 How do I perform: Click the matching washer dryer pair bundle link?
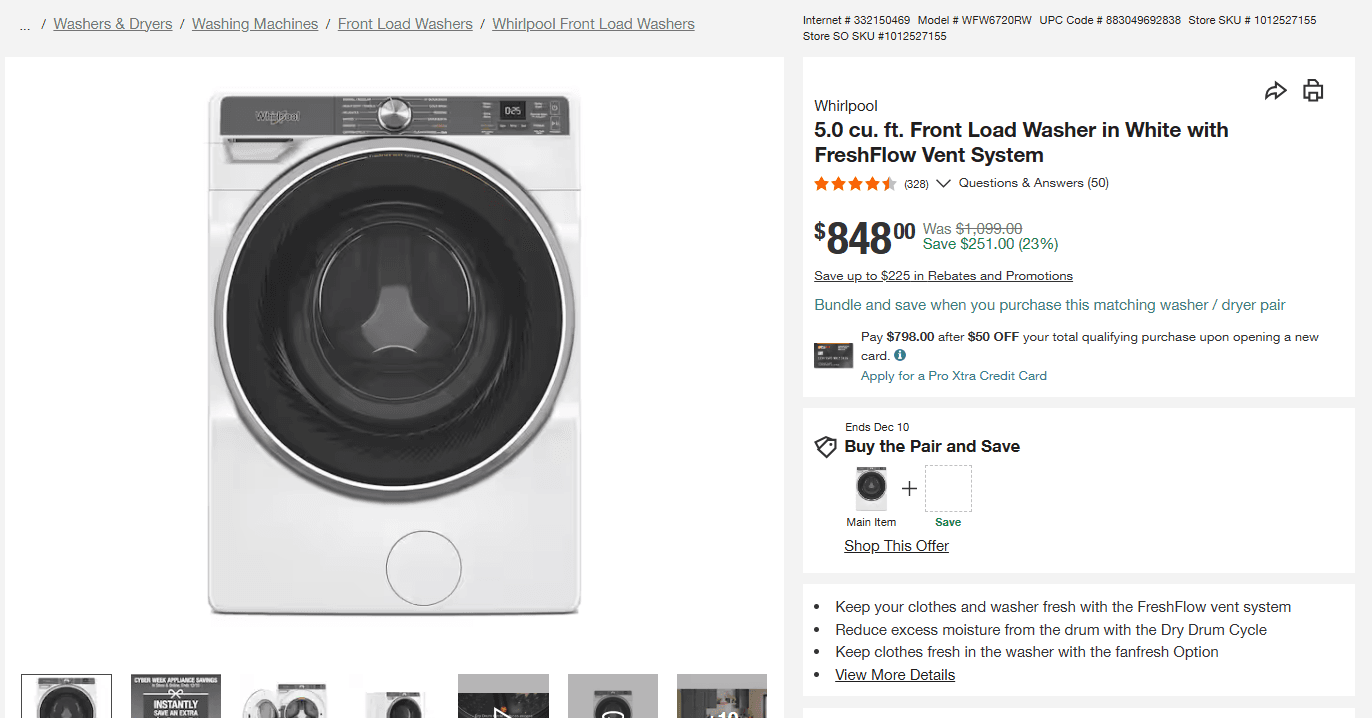tap(1050, 304)
